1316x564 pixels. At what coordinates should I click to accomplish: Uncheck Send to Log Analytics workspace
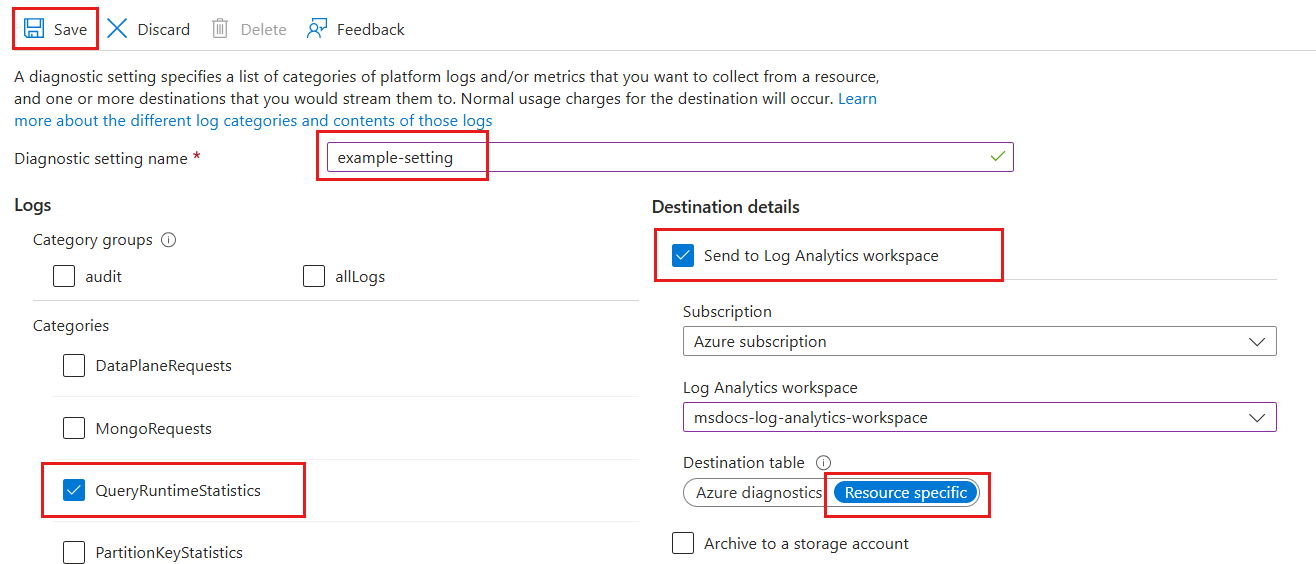tap(683, 256)
